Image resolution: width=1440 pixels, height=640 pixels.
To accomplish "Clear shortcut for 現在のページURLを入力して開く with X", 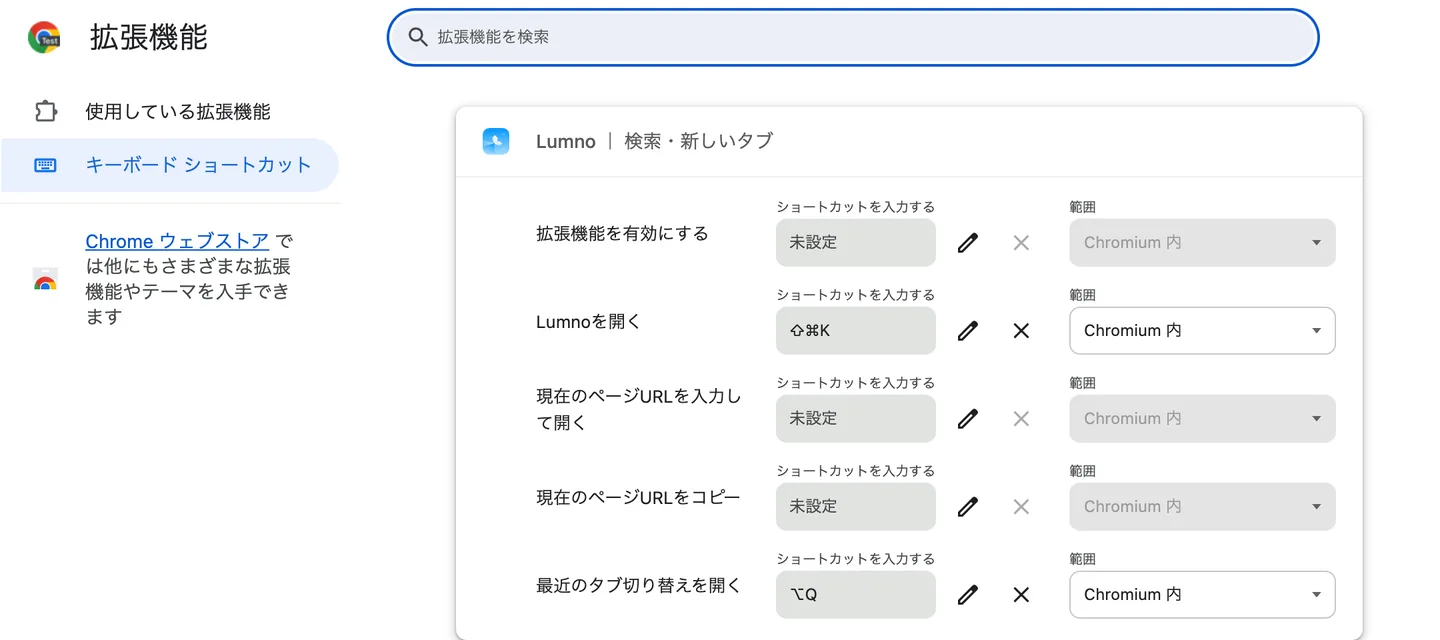I will 1021,419.
